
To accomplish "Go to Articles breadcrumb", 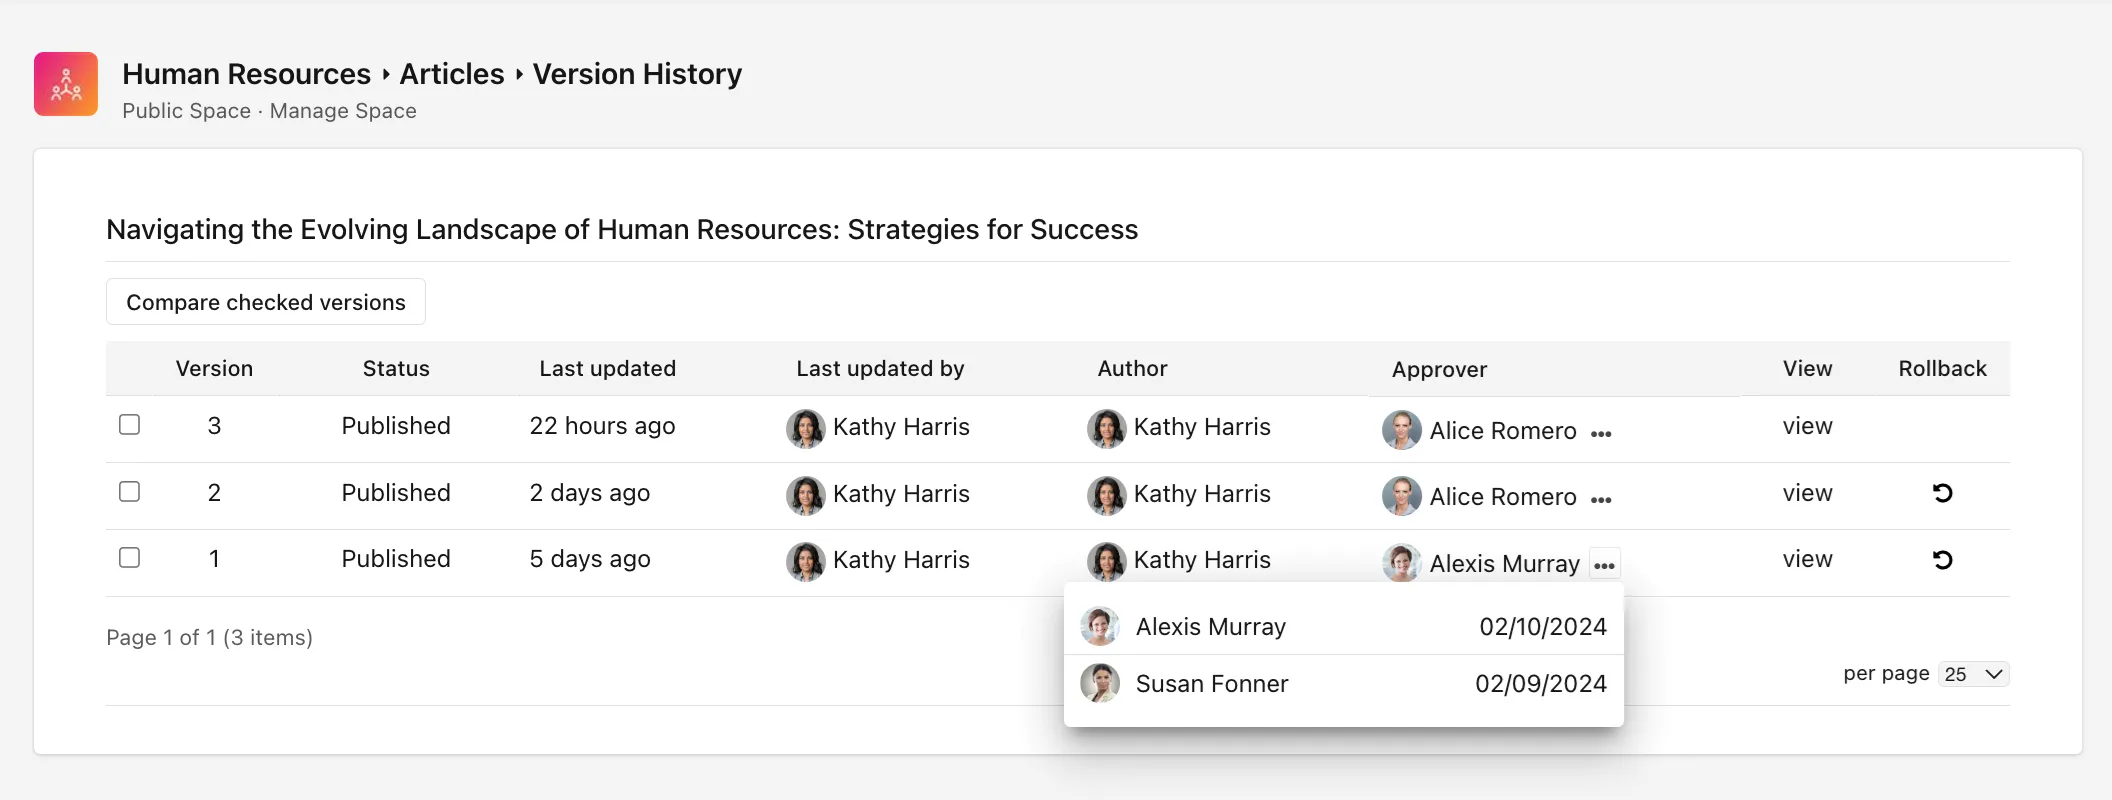I will tap(452, 74).
